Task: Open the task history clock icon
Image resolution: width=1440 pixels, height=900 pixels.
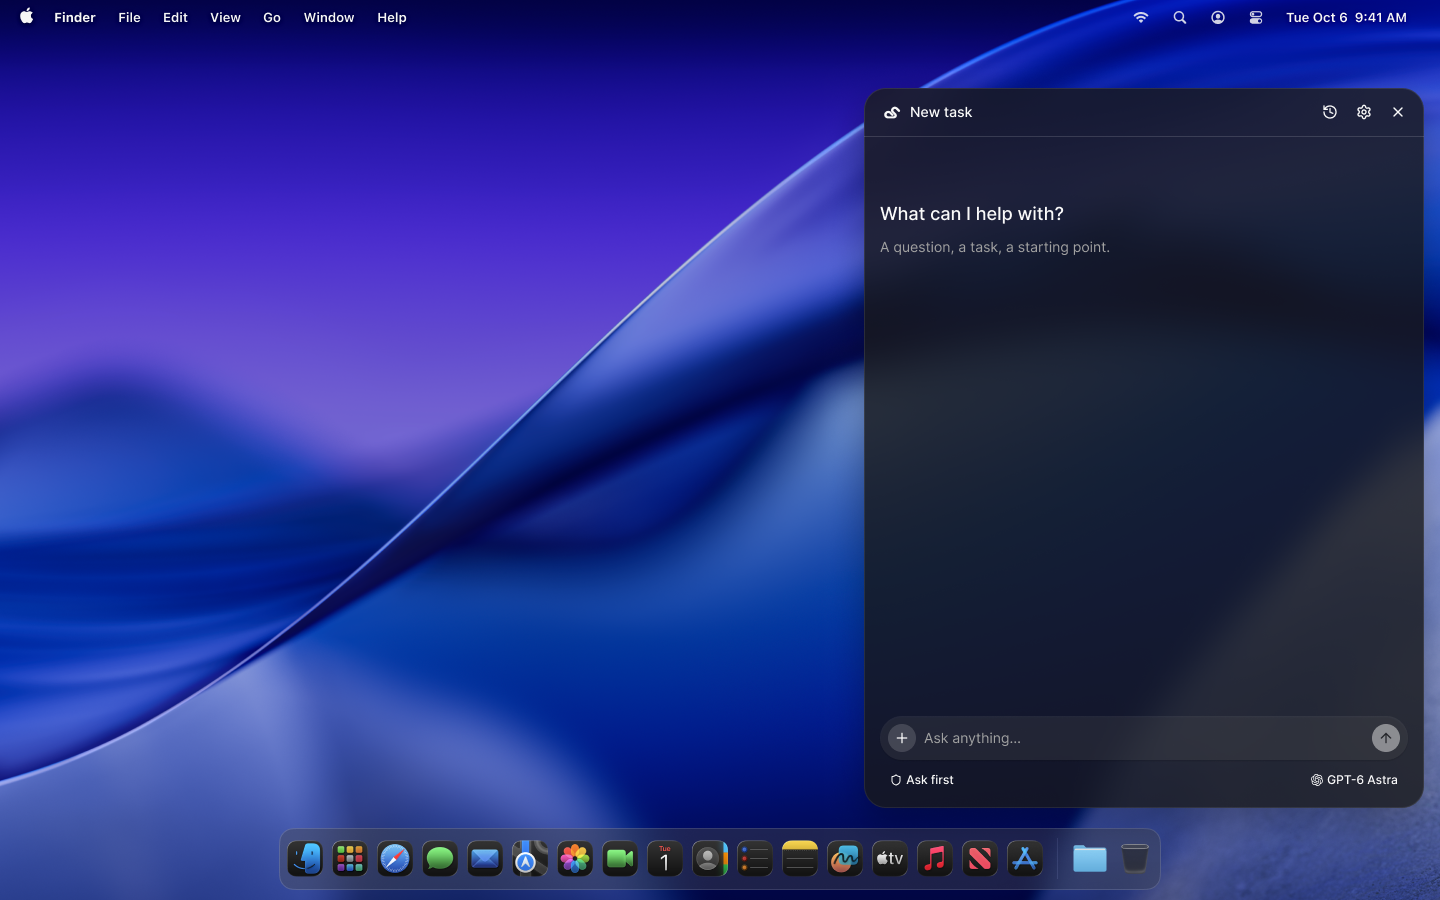Action: [x=1330, y=112]
